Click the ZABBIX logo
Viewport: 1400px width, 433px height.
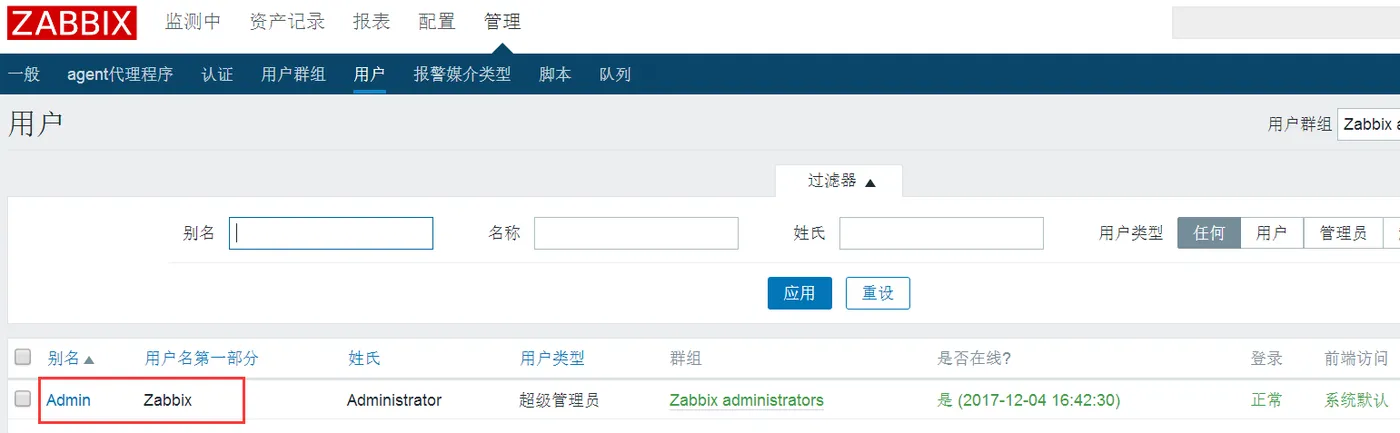71,22
